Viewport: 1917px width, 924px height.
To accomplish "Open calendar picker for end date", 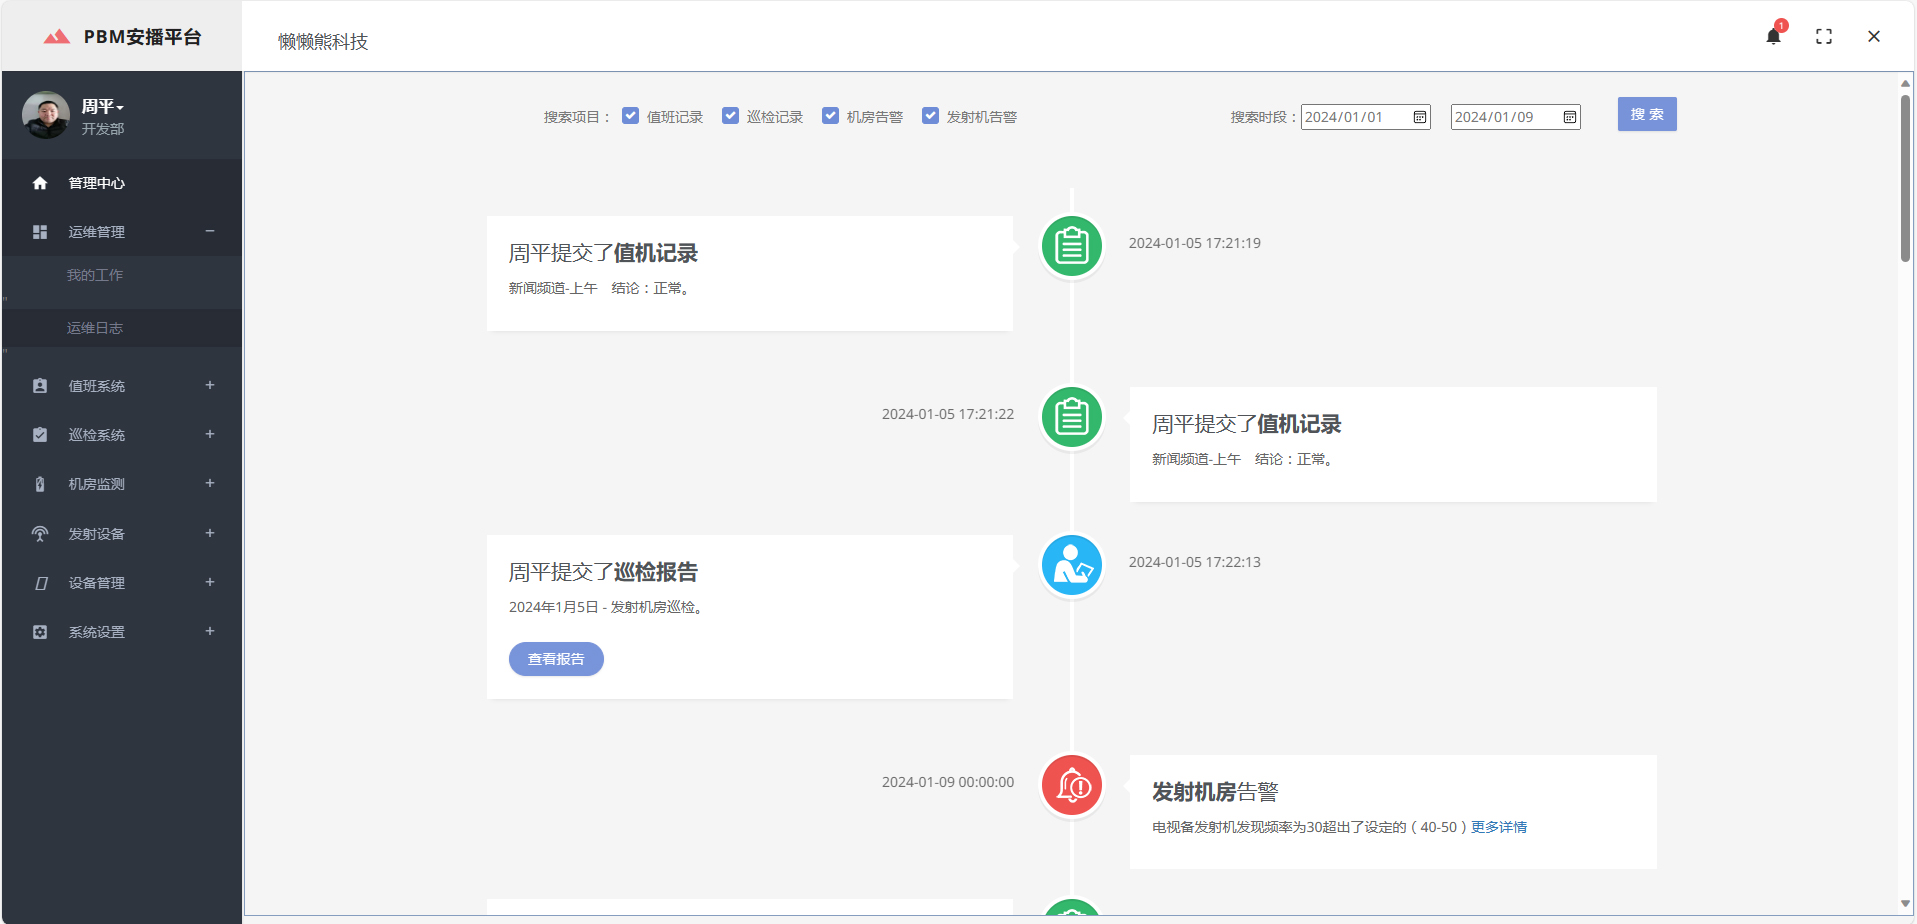I will [x=1570, y=117].
